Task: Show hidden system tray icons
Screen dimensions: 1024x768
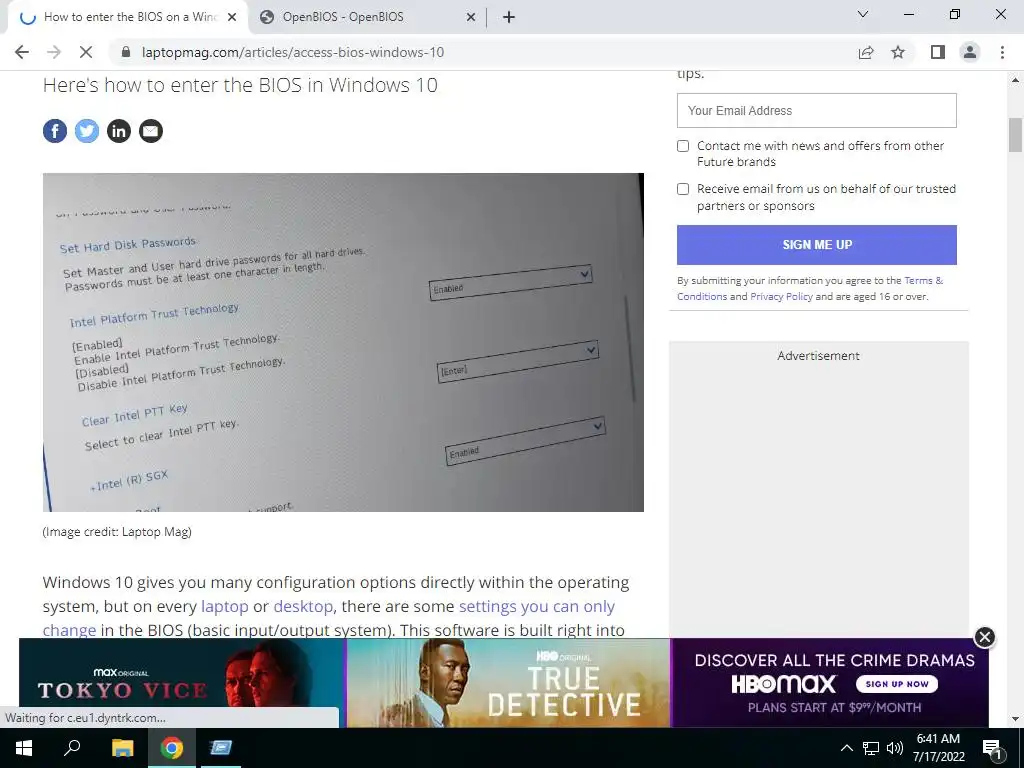Action: (846, 748)
